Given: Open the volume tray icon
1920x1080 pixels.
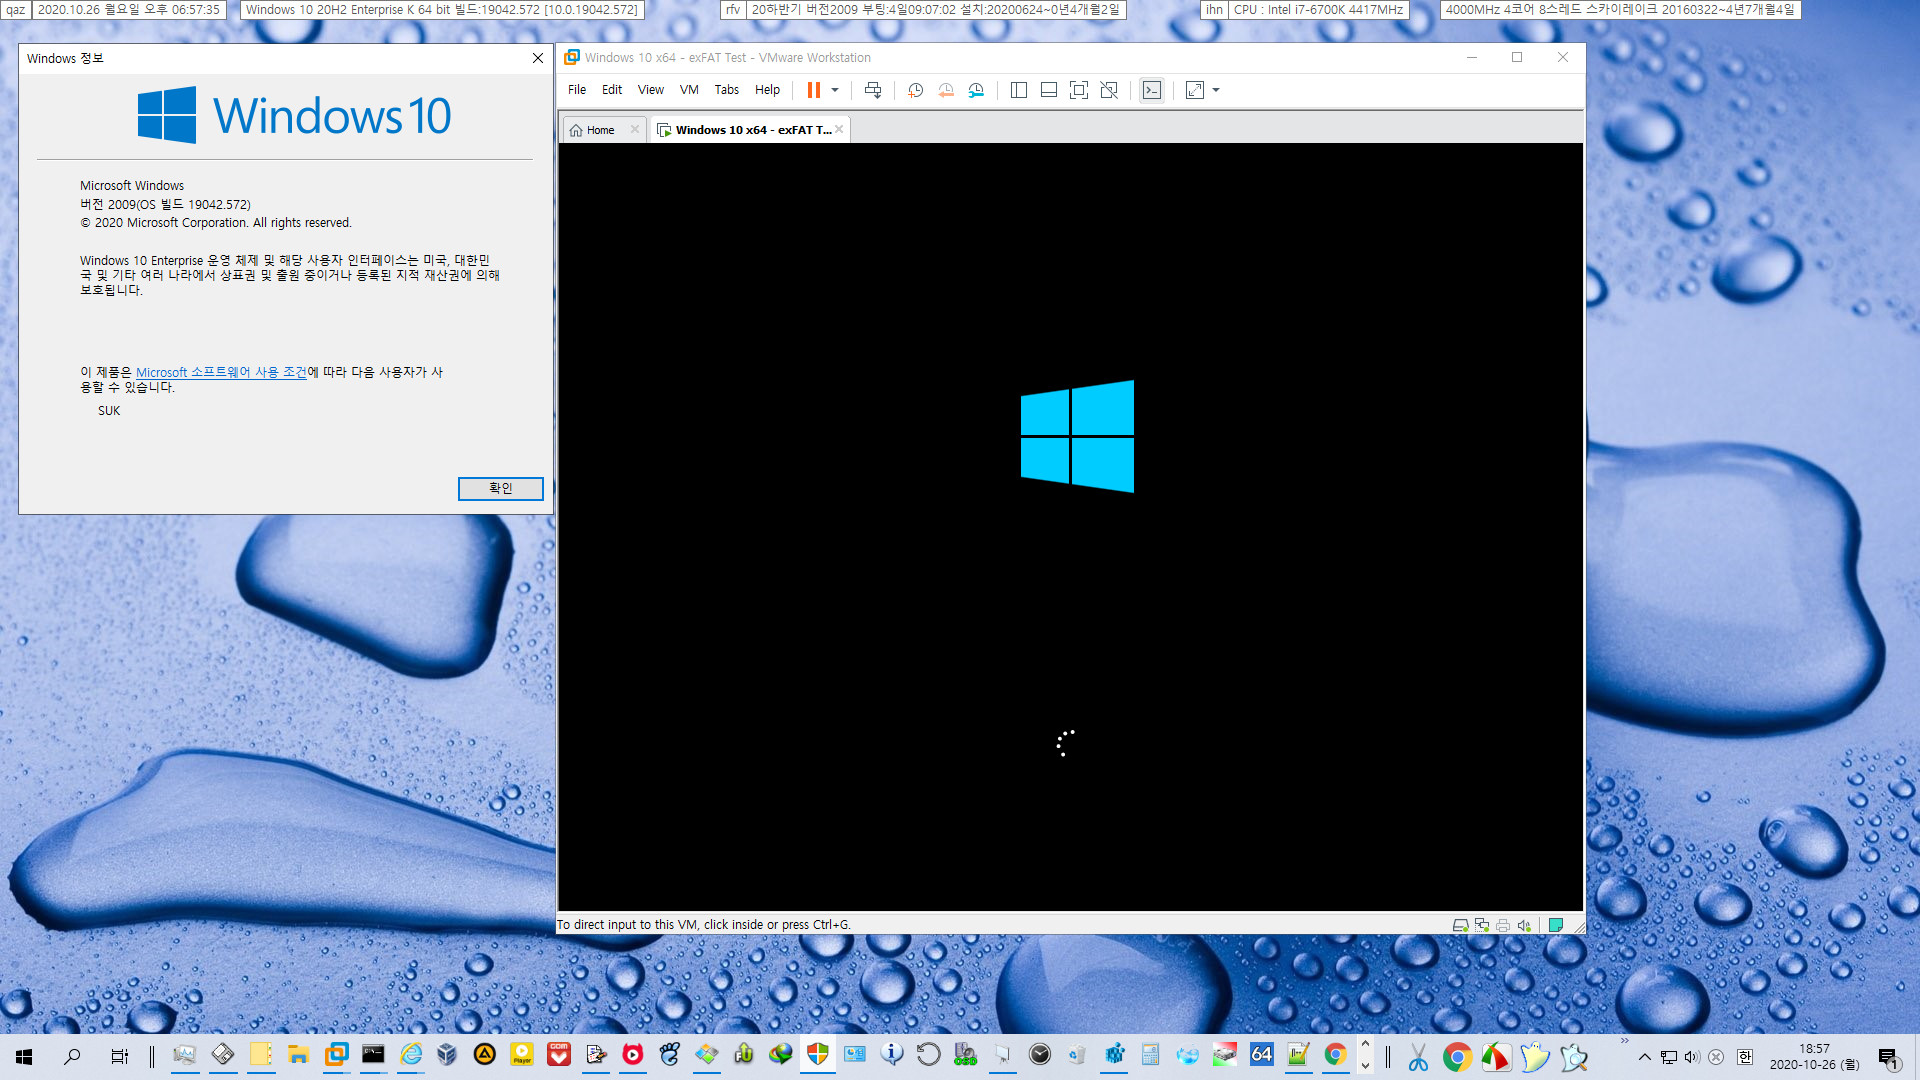Looking at the screenshot, I should [1692, 1057].
